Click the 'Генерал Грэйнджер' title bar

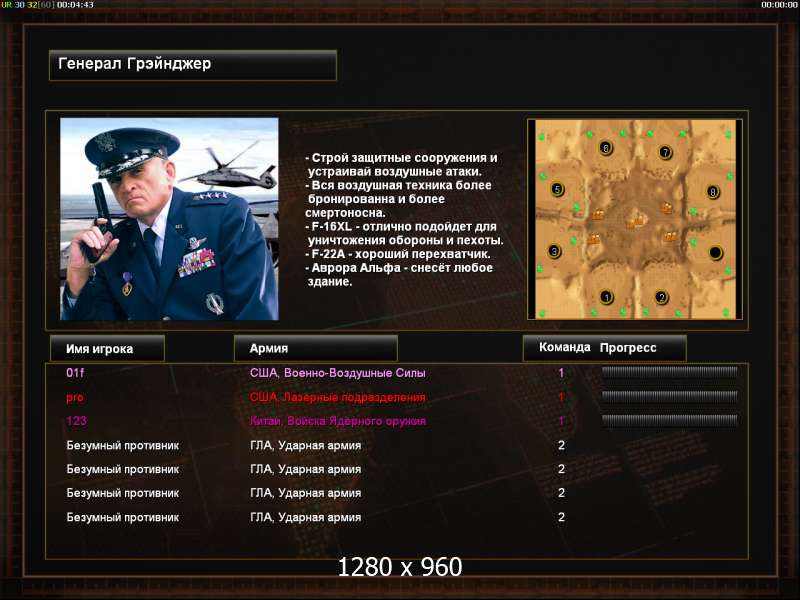pyautogui.click(x=193, y=65)
